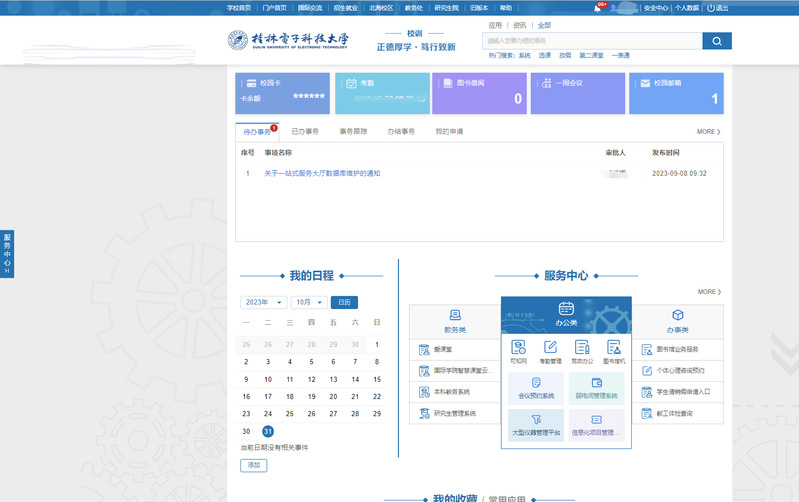
Task: Click the notification bell icon
Action: pos(598,7)
